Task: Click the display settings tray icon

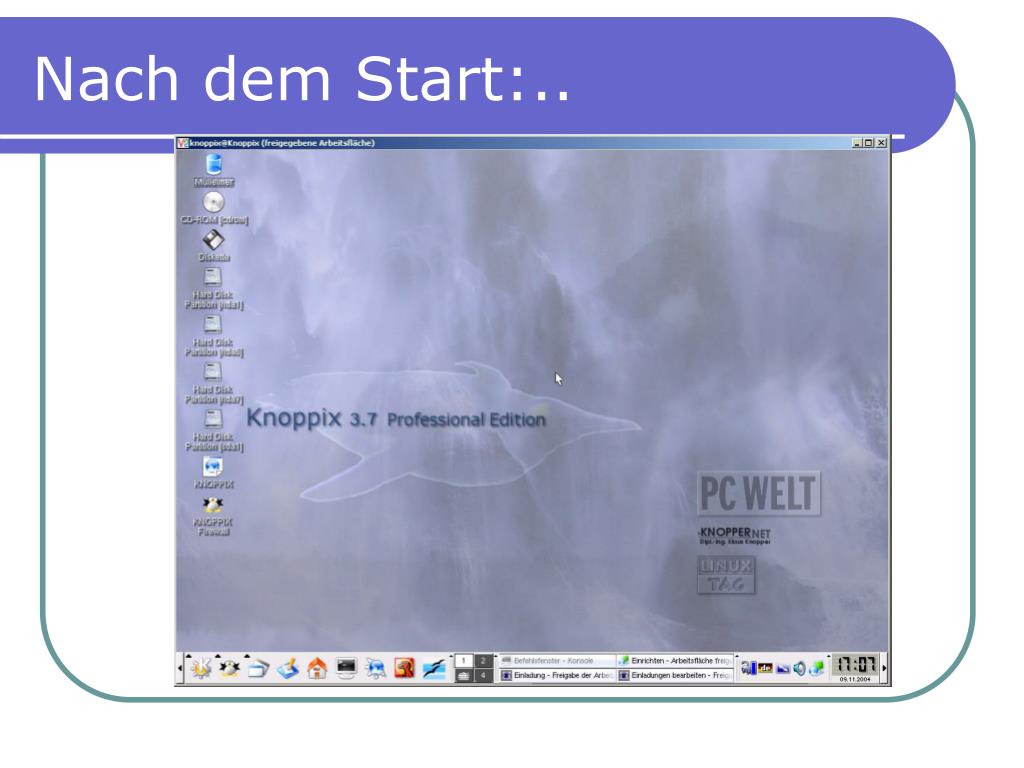Action: (x=782, y=669)
